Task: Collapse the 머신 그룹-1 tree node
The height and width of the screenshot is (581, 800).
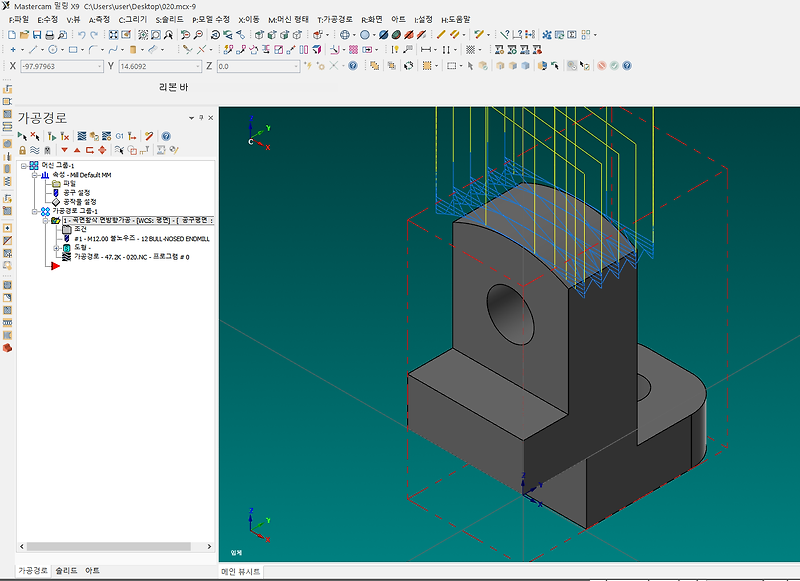Action: (23, 165)
